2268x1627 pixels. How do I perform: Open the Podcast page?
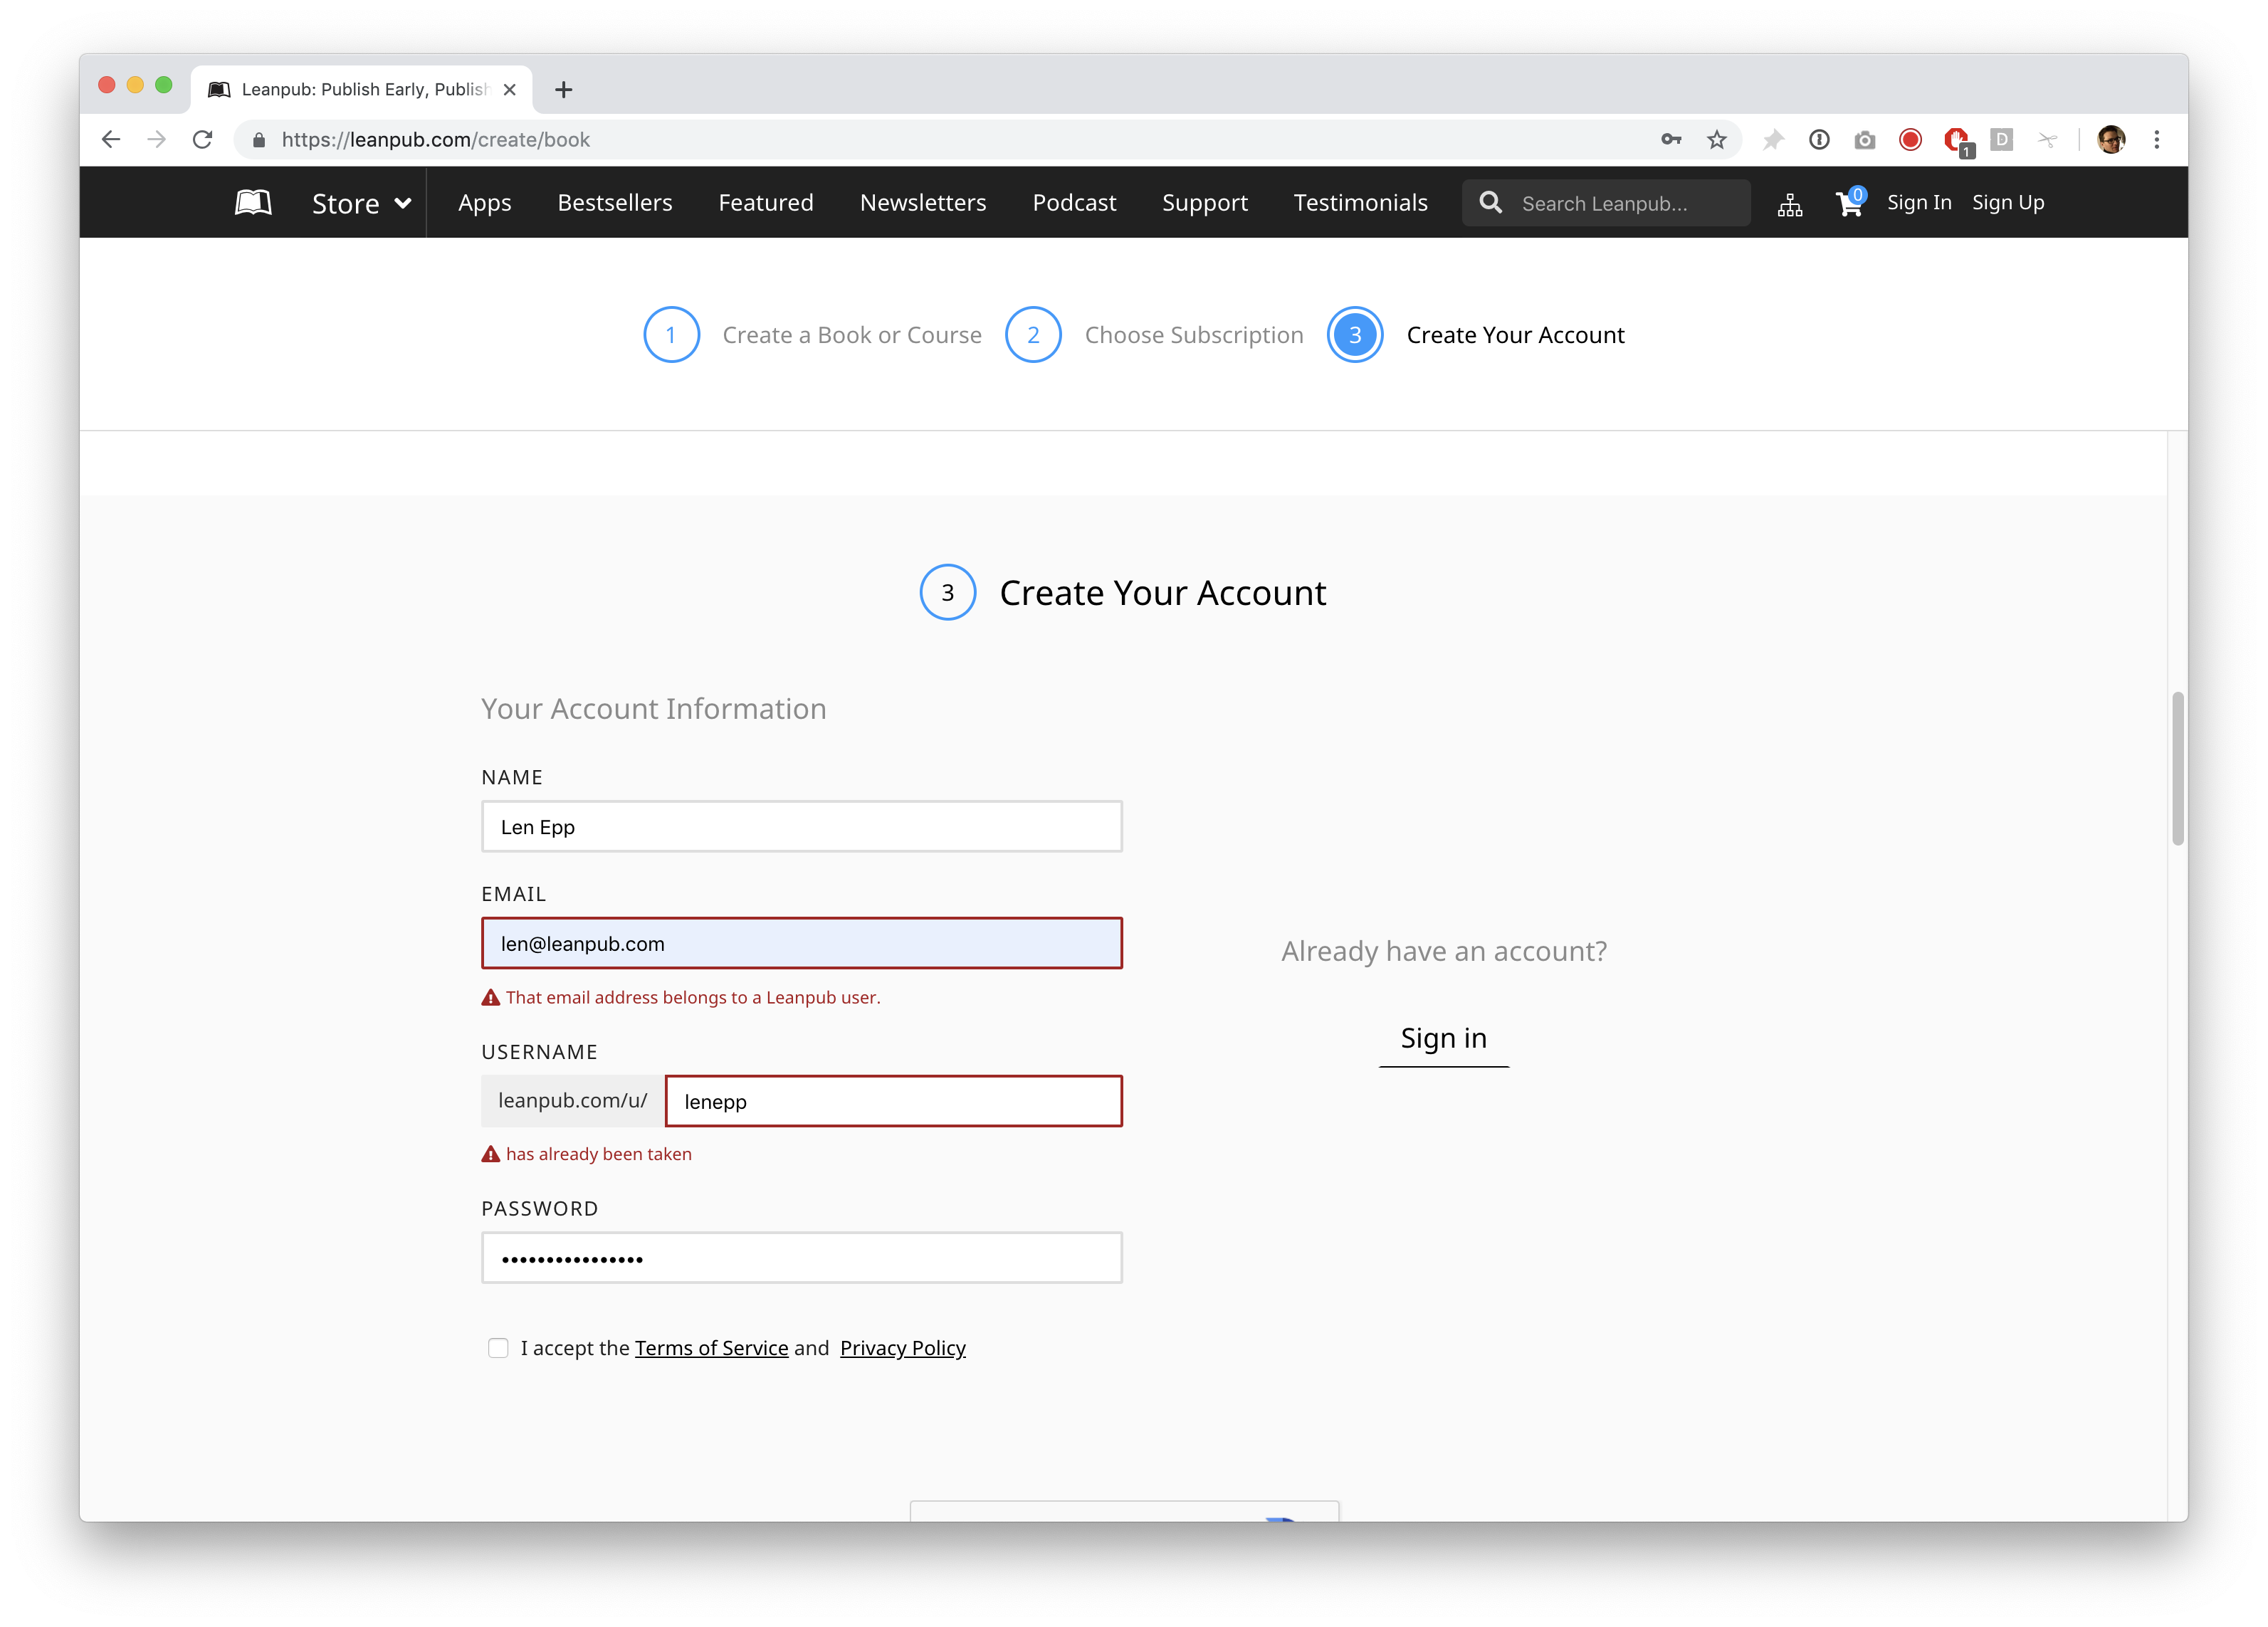[x=1074, y=203]
